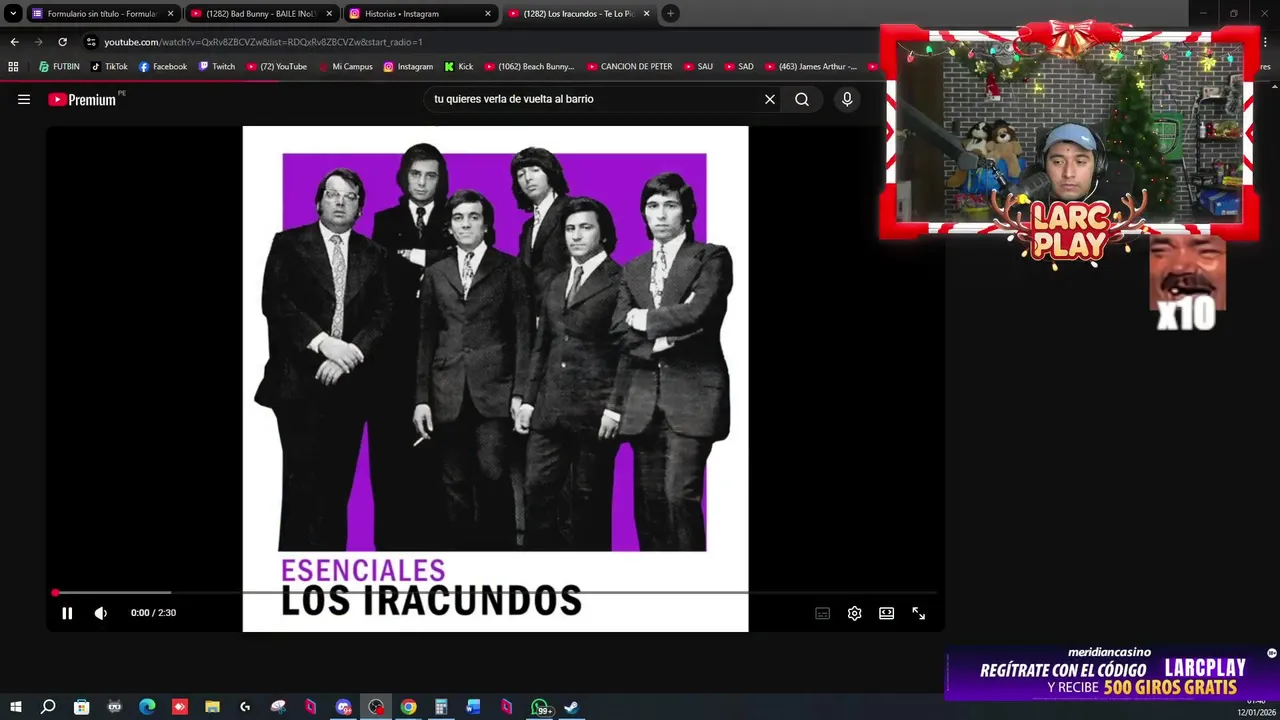Open the Mi Campus bookmark
The height and width of the screenshot is (720, 1280).
[345, 67]
